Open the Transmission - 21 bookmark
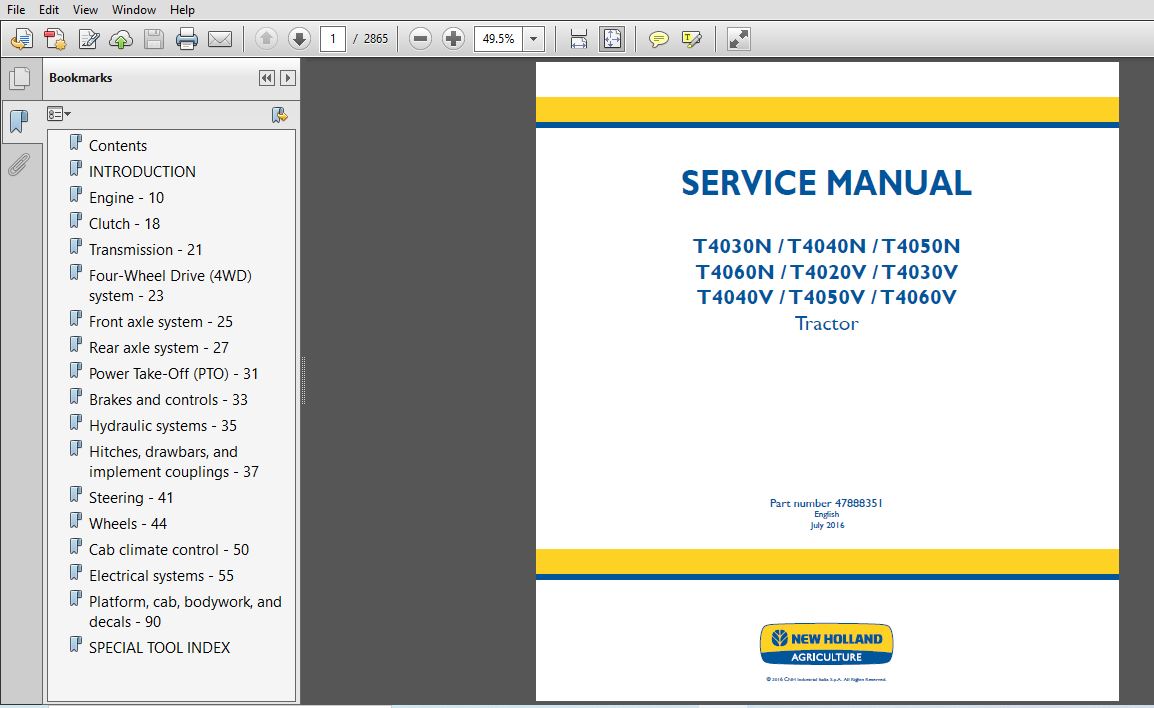This screenshot has width=1154, height=708. coord(146,249)
